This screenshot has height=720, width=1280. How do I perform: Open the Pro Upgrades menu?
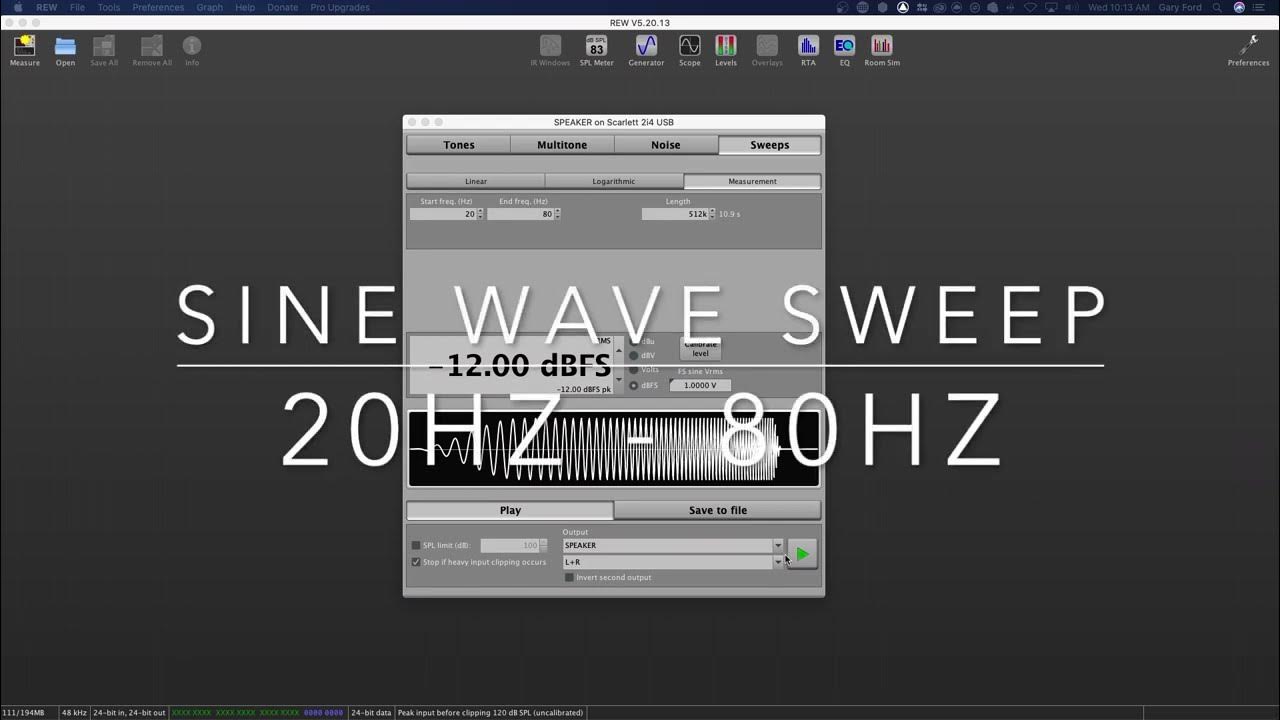point(340,7)
